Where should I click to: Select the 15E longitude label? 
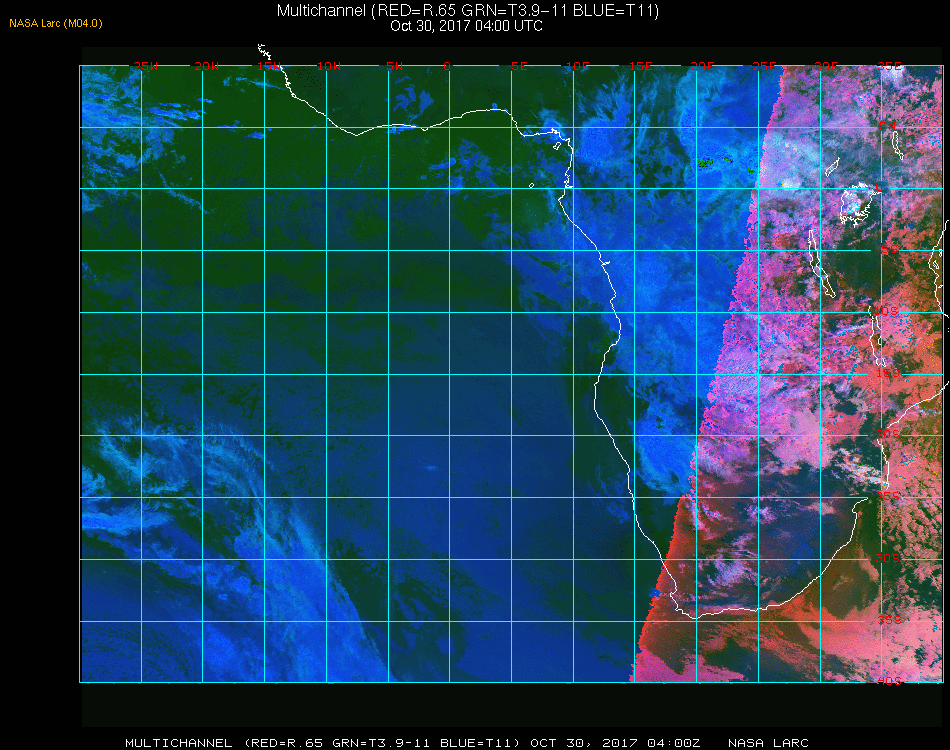pos(640,66)
